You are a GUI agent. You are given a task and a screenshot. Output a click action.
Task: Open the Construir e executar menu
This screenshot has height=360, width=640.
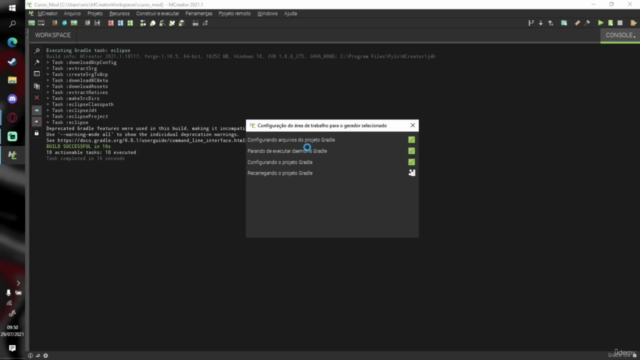[158, 13]
